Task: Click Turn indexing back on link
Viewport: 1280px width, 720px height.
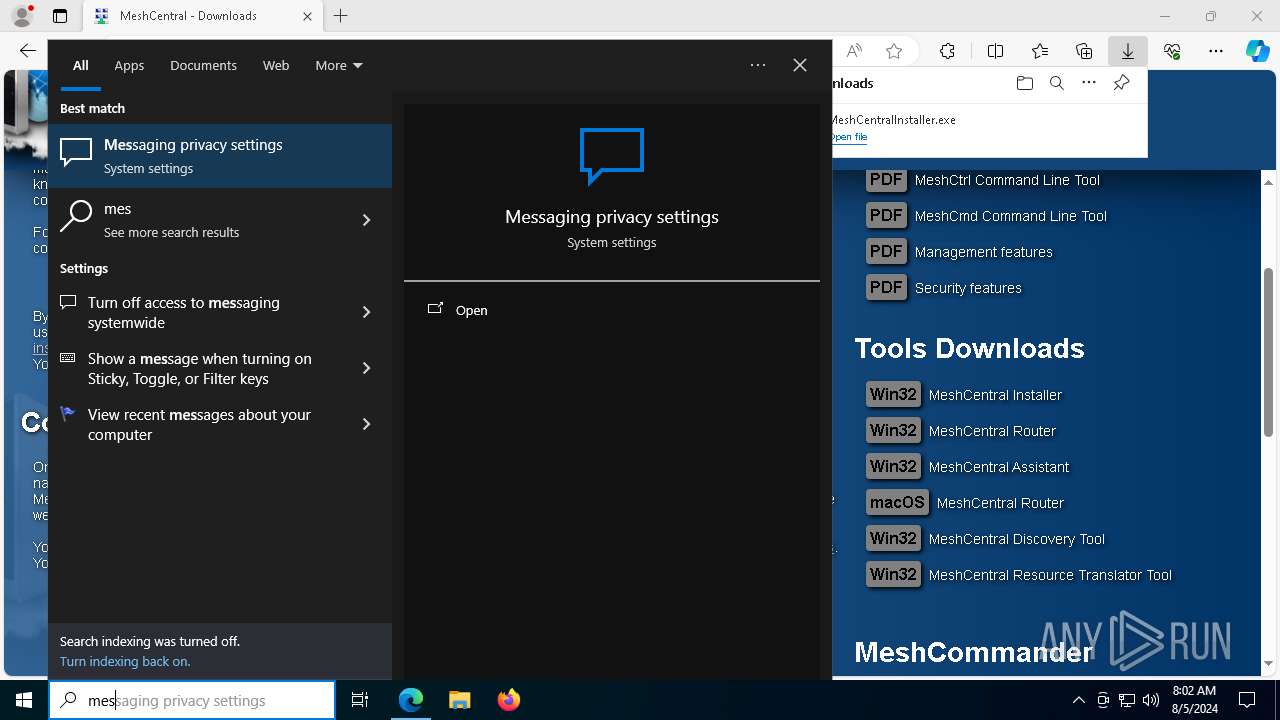Action: pyautogui.click(x=125, y=661)
